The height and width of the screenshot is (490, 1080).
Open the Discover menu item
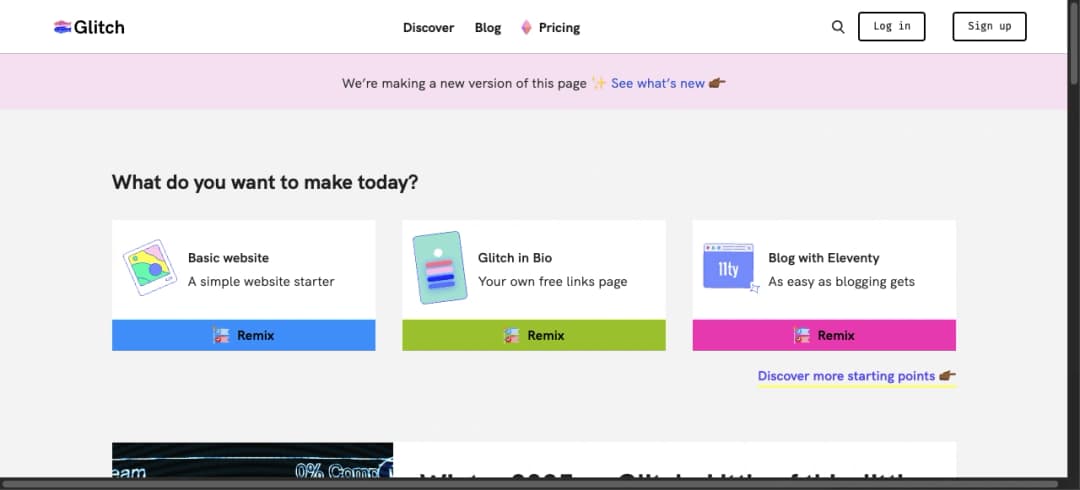pyautogui.click(x=428, y=28)
